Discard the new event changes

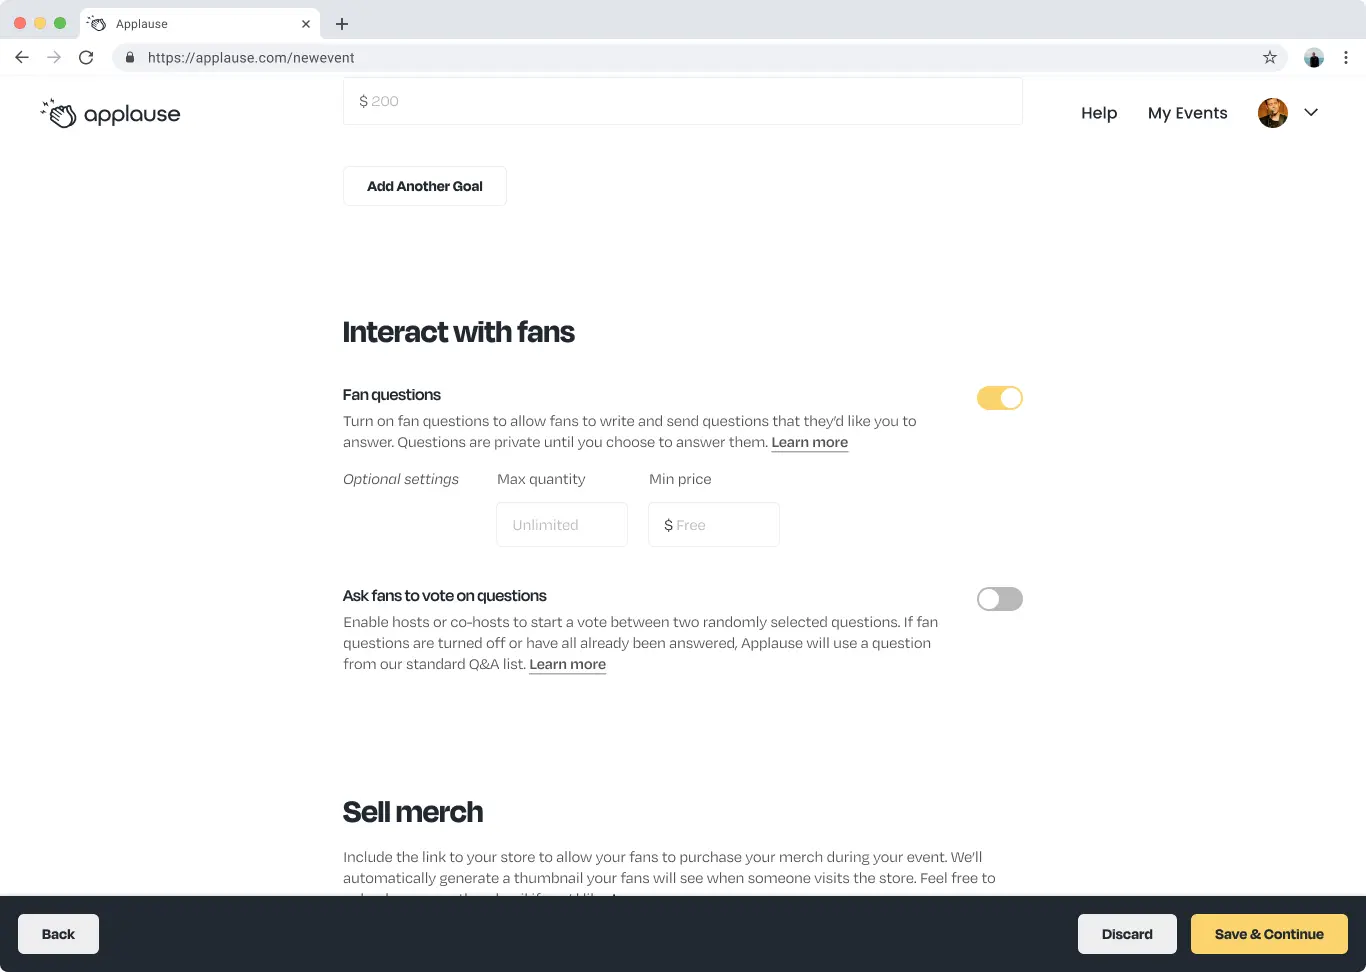(1127, 934)
